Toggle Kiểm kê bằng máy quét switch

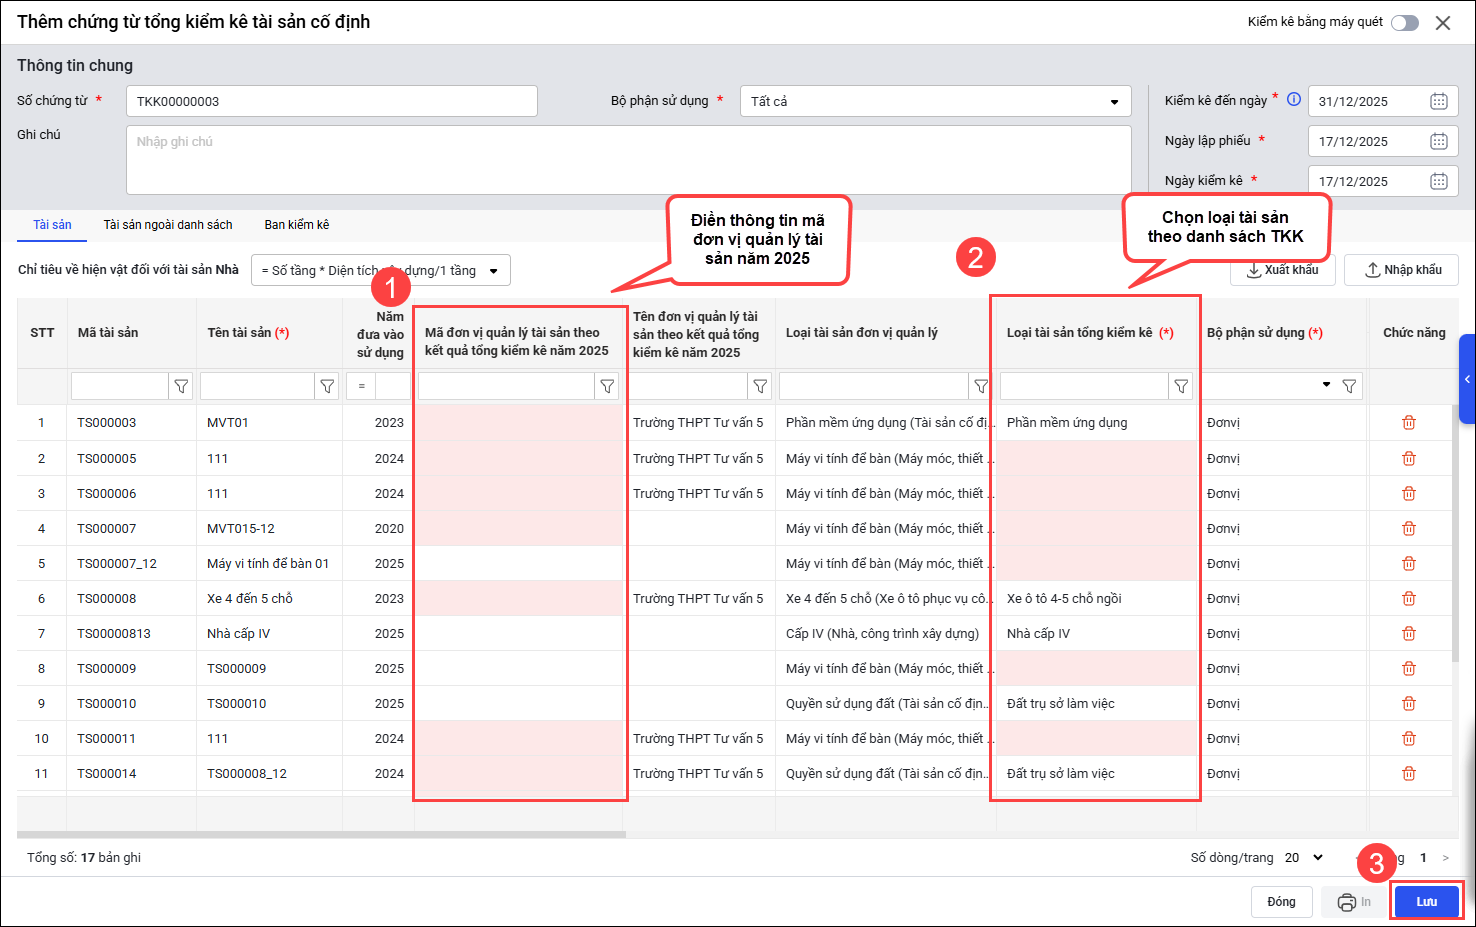coord(1404,23)
